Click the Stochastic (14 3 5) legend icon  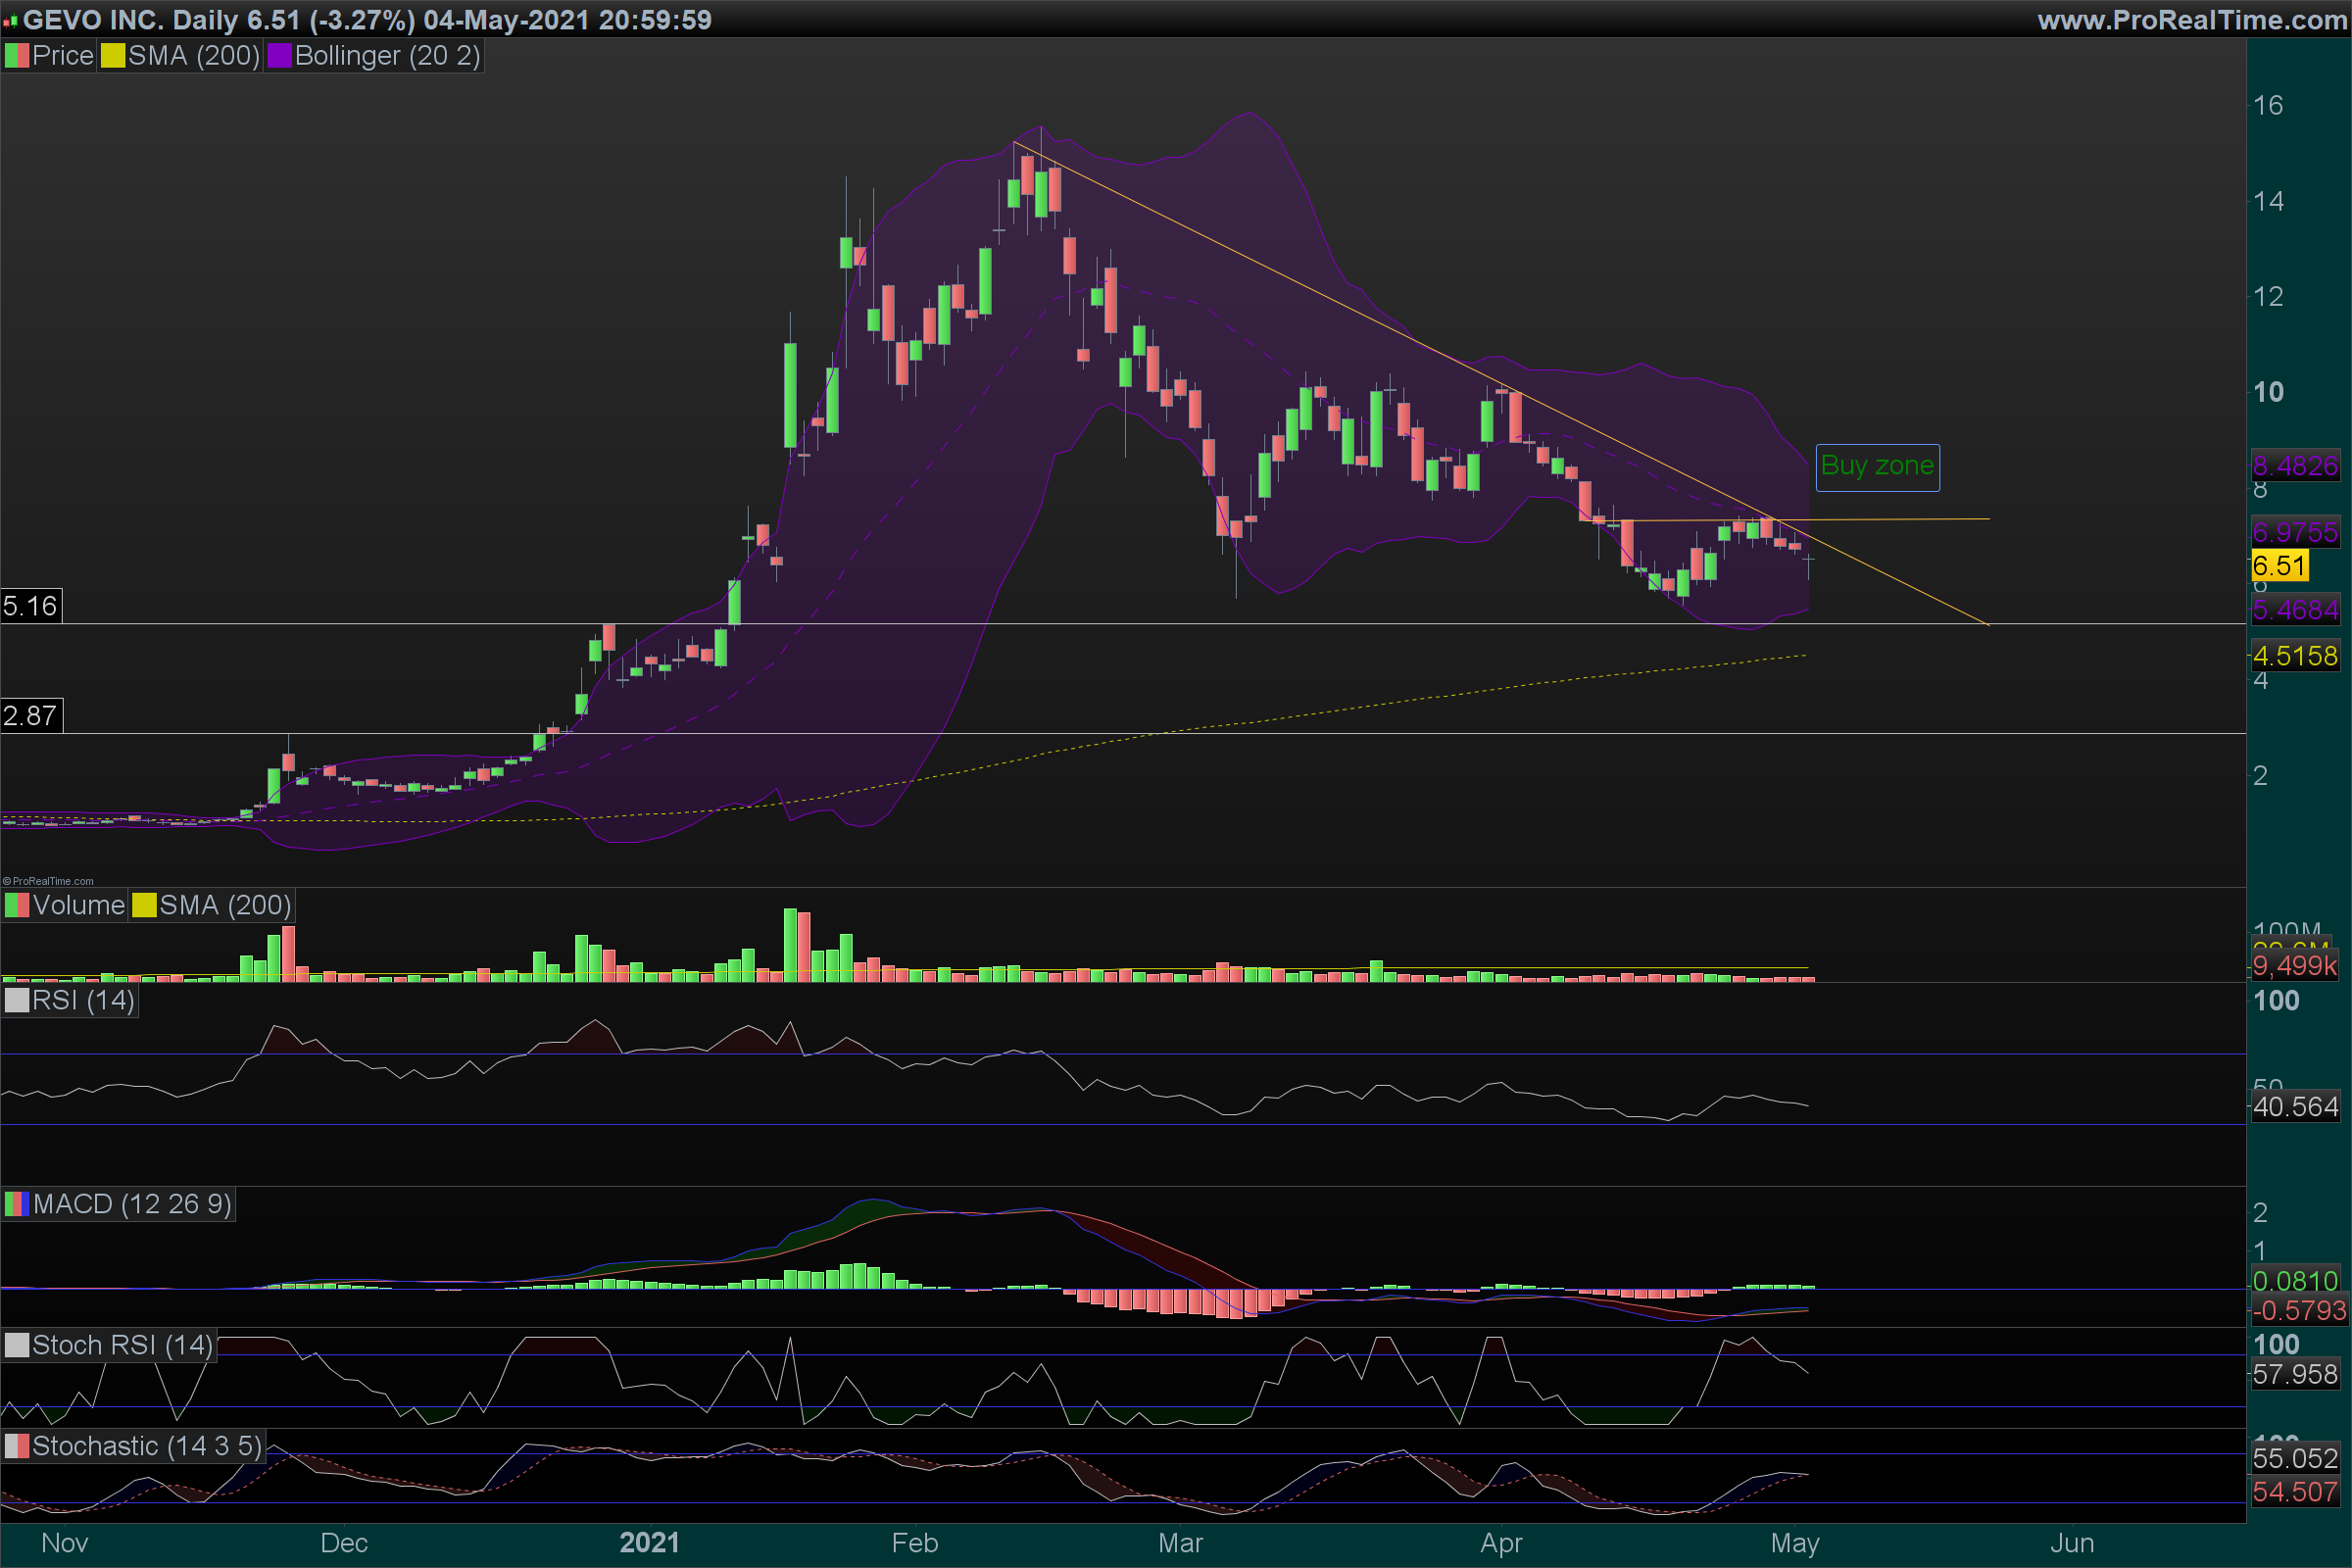click(17, 1446)
